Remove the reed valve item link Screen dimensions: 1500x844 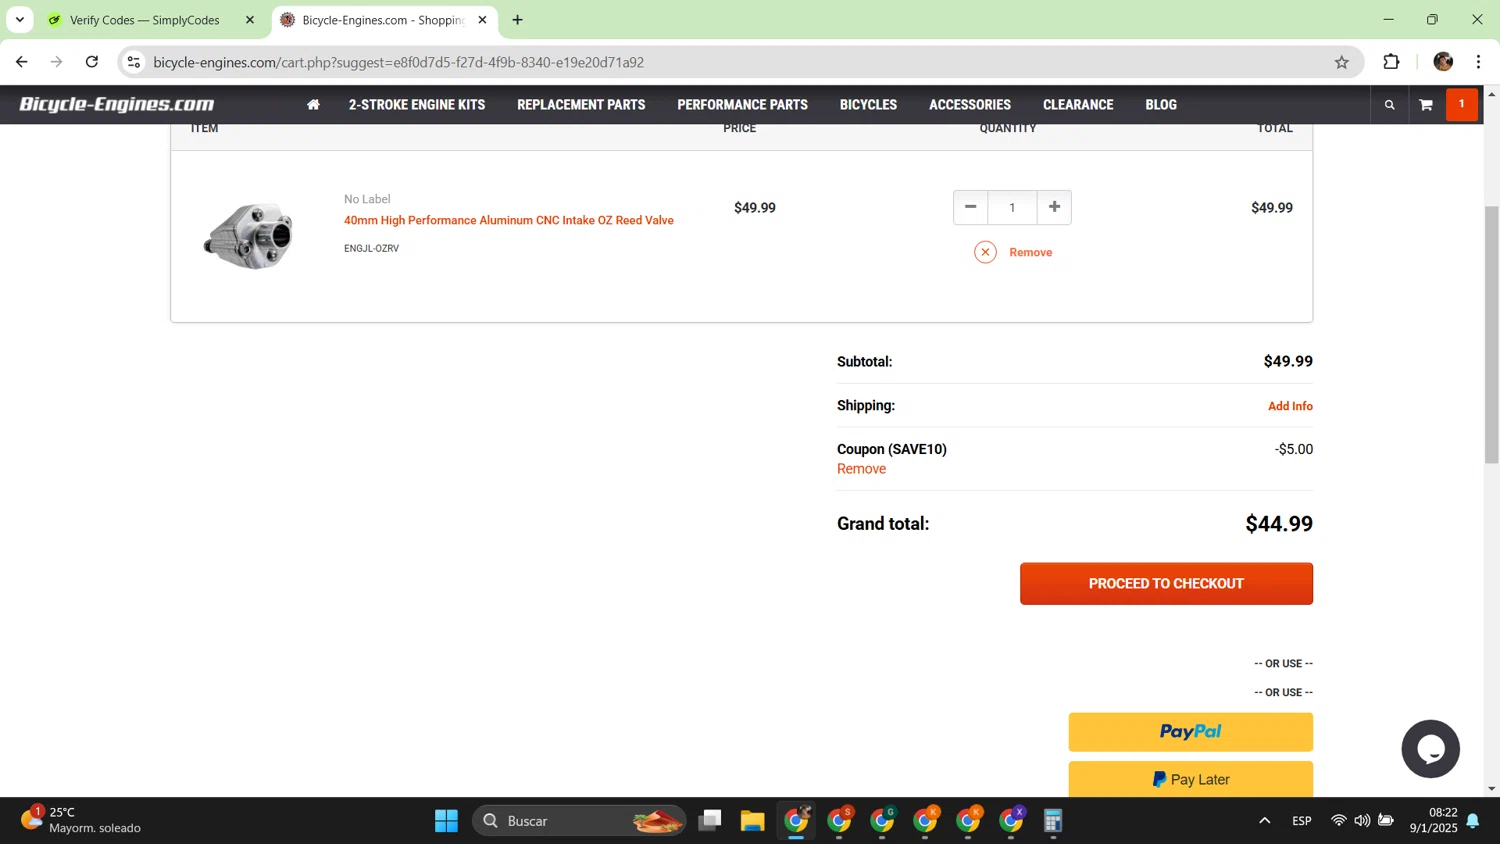pos(1030,252)
